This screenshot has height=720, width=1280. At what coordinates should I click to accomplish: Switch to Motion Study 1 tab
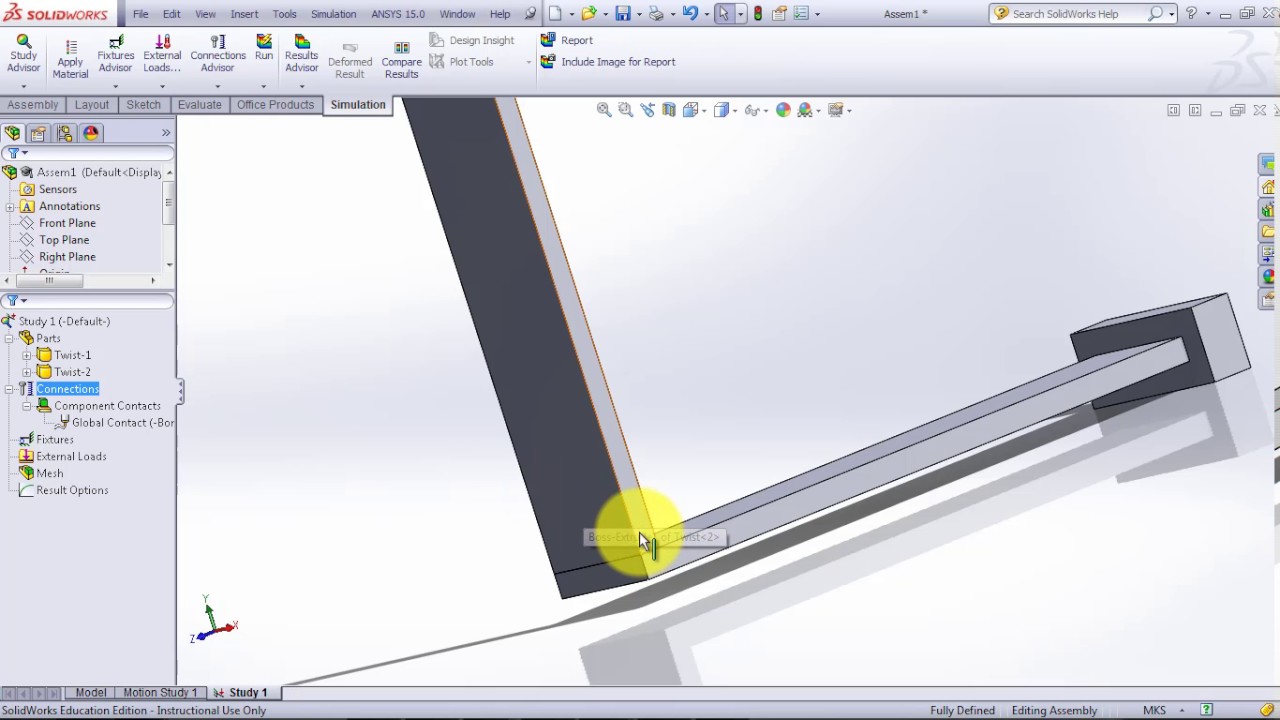tap(160, 692)
